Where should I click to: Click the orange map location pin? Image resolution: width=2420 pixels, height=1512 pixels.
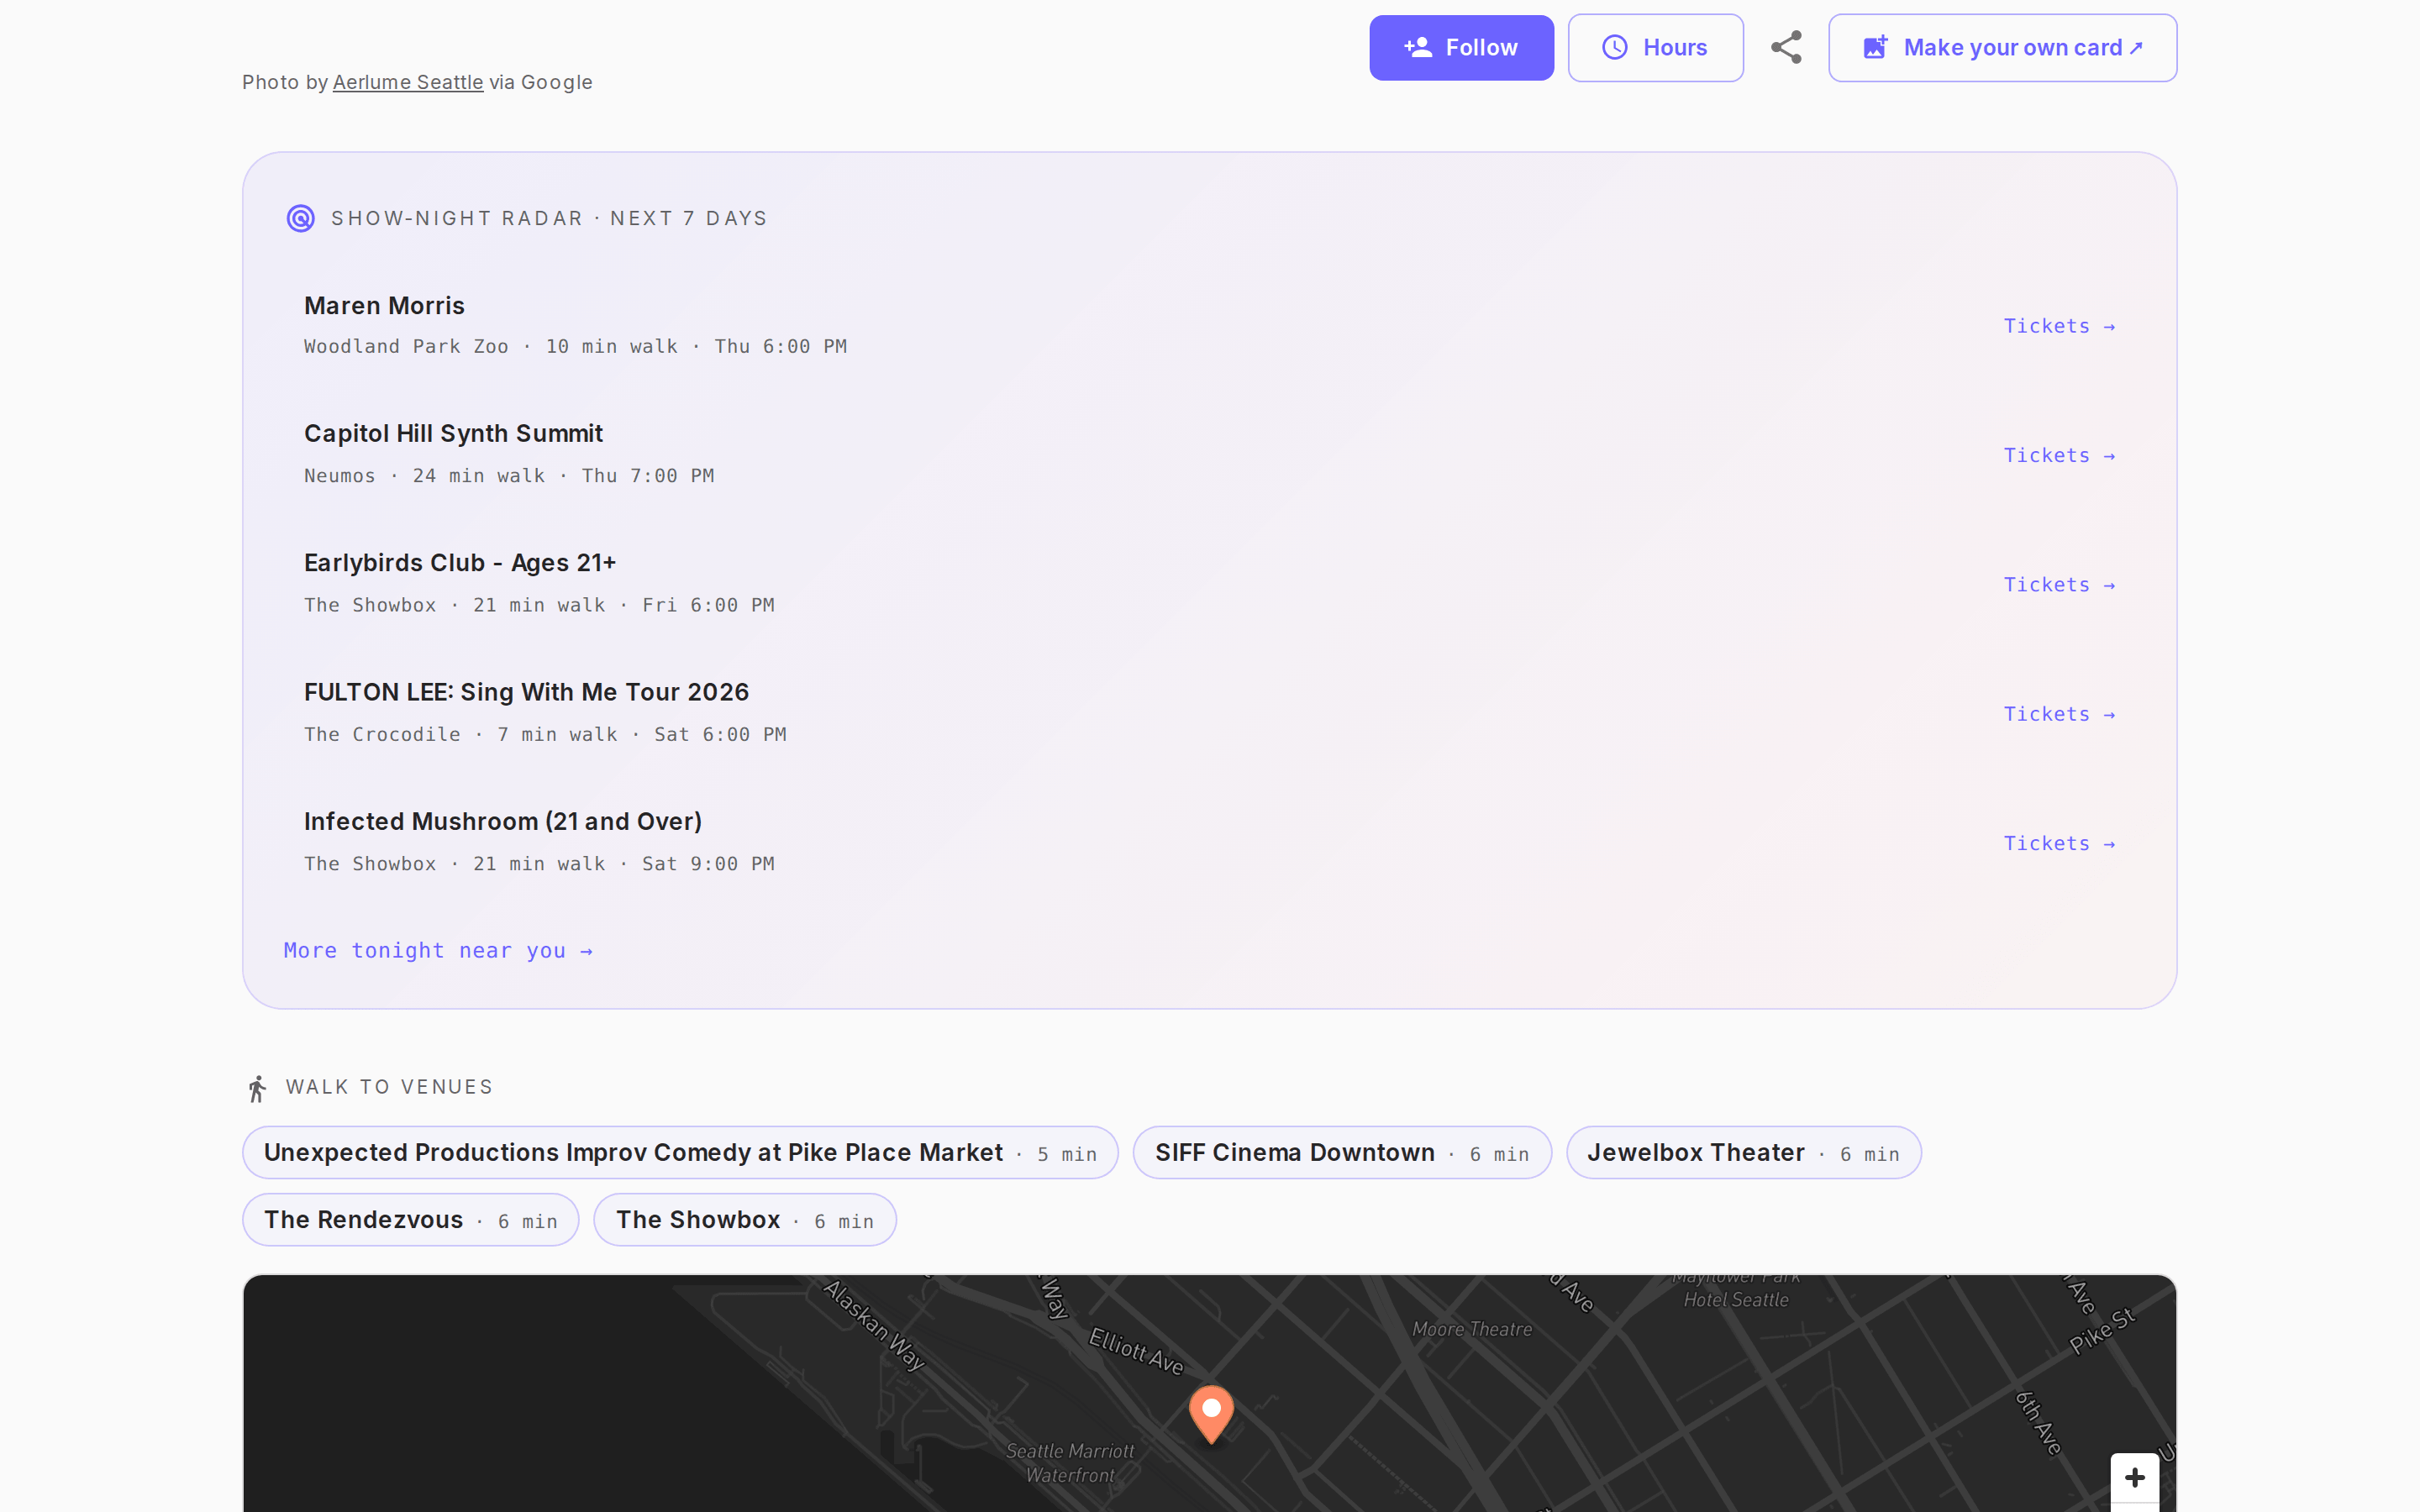[1211, 1412]
